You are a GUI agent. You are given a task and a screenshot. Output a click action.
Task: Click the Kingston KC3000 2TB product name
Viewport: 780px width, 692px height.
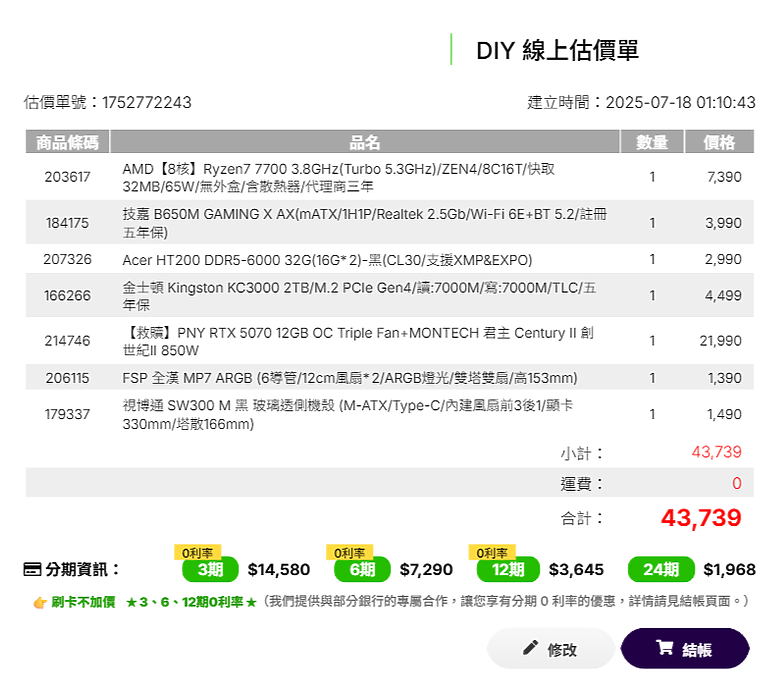tap(359, 296)
